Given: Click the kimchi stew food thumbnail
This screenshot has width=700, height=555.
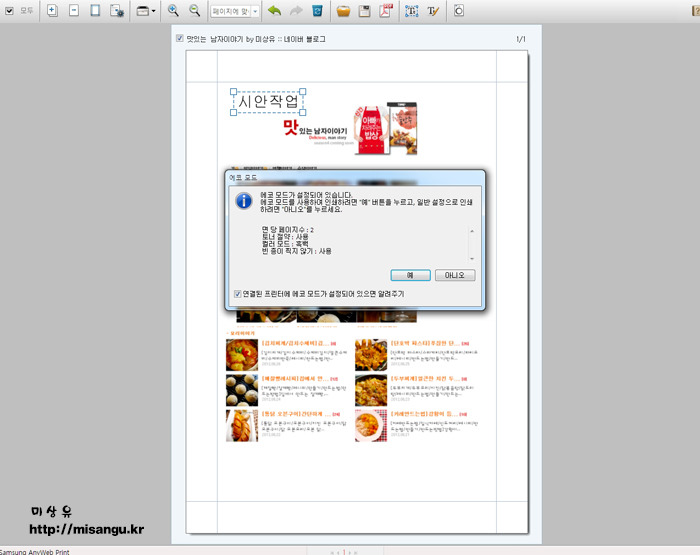Looking at the screenshot, I should click(x=242, y=355).
